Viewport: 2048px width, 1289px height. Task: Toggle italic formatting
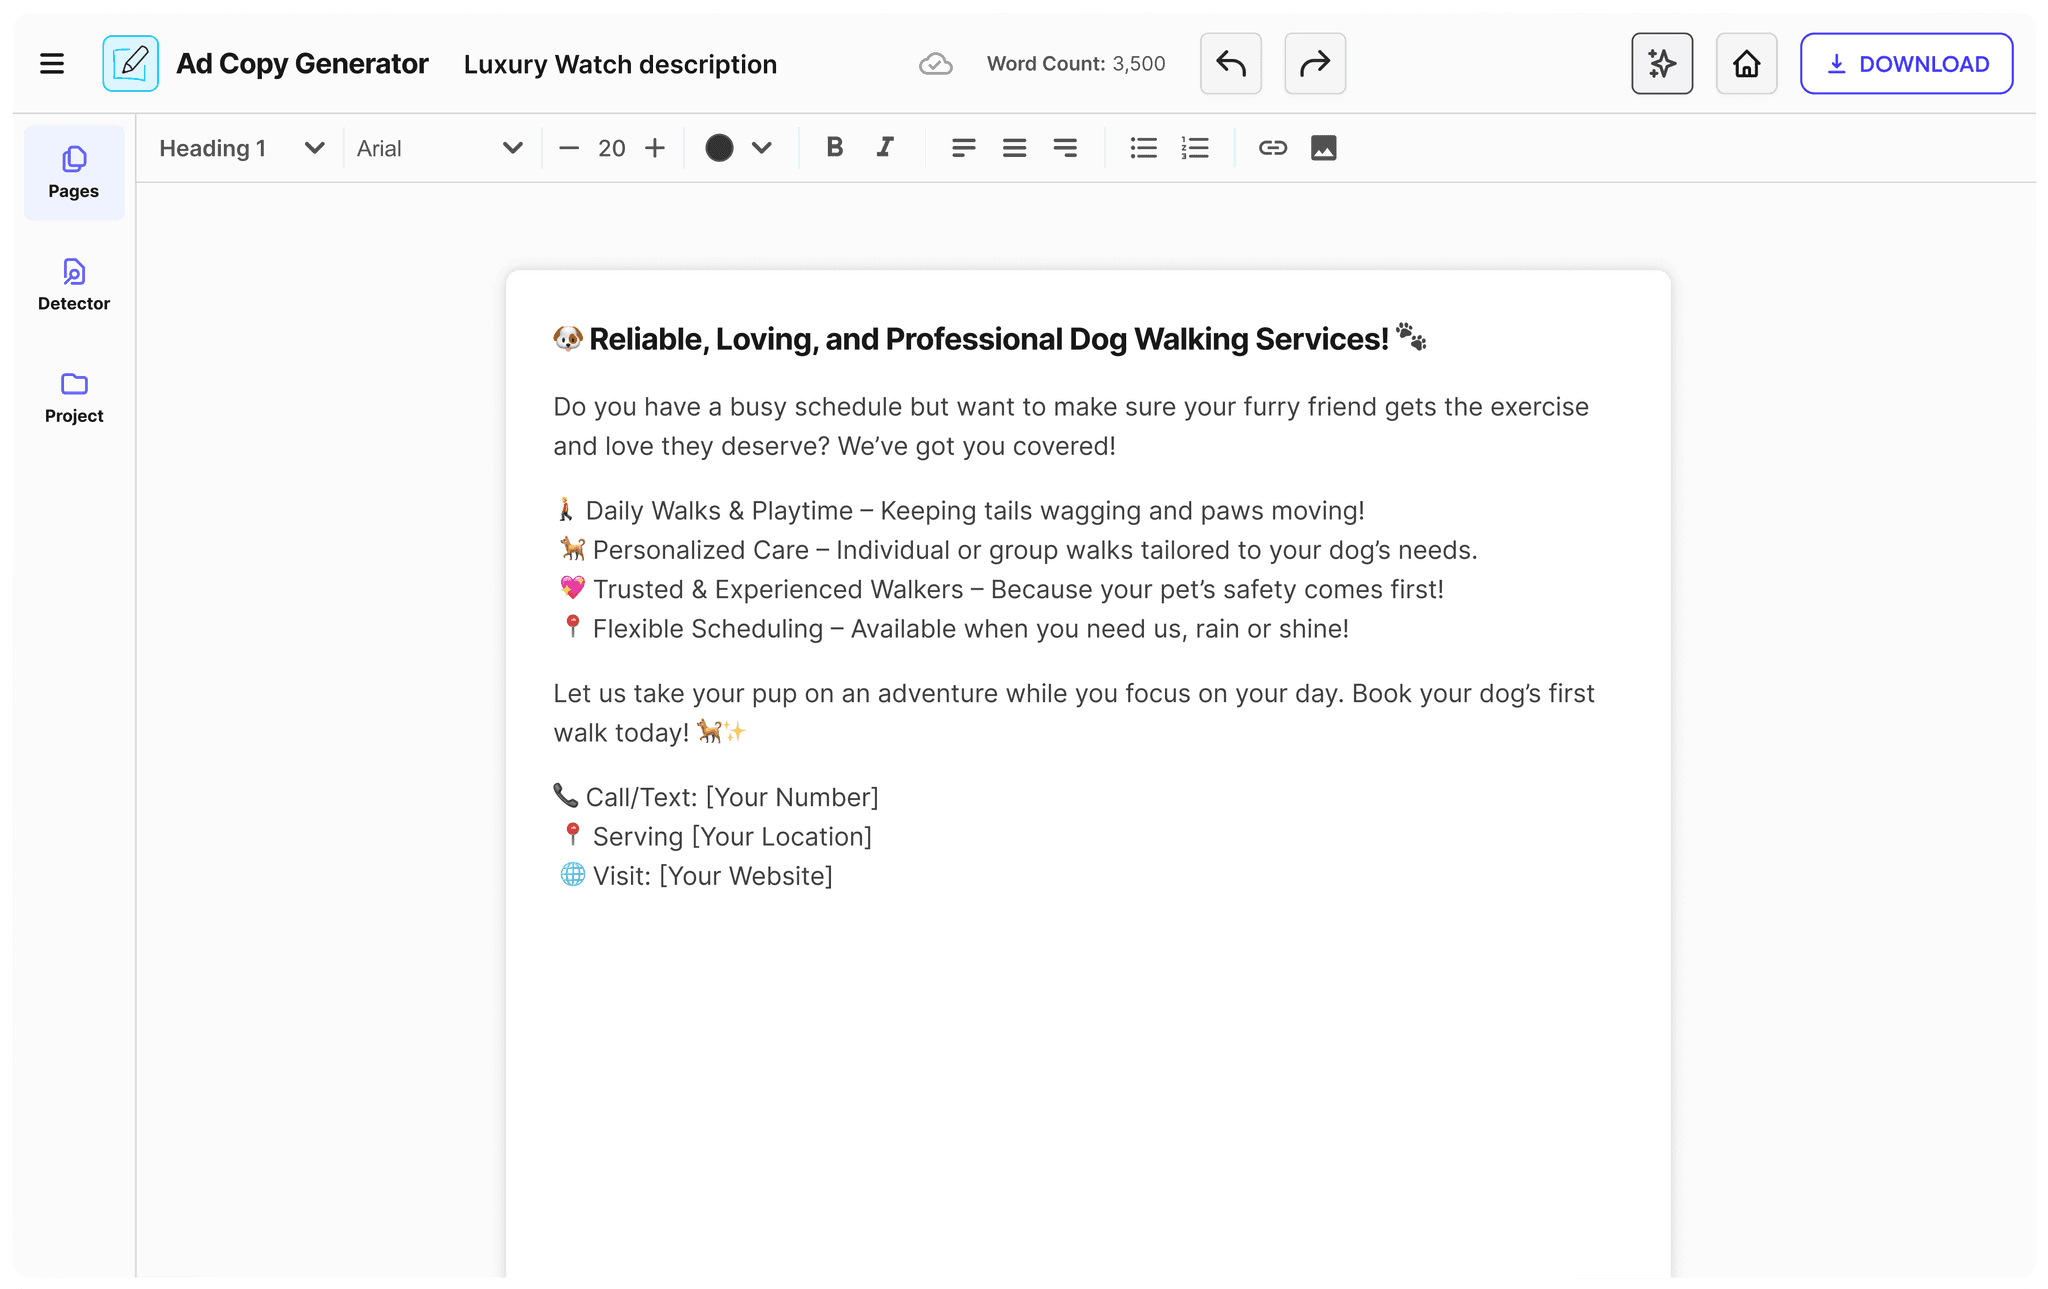point(885,148)
